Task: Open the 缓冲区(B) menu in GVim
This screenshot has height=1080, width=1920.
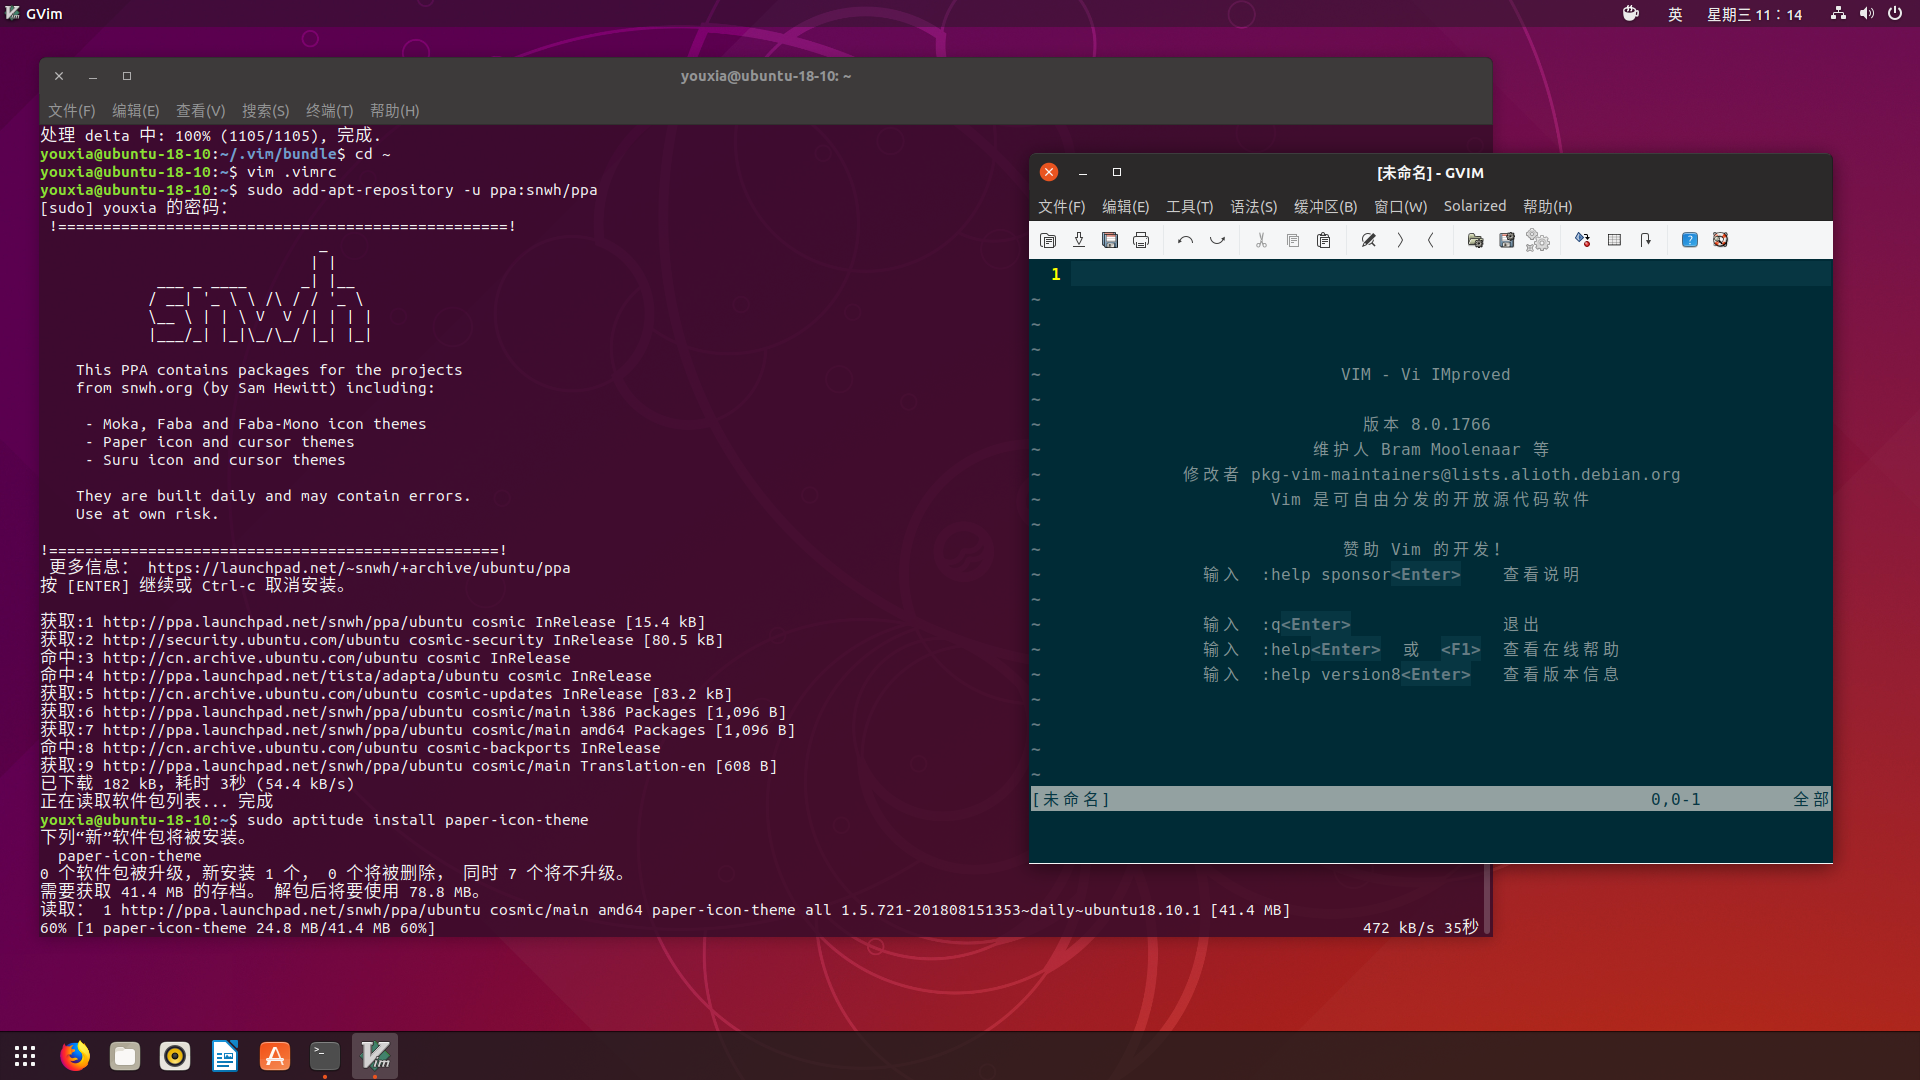Action: pyautogui.click(x=1325, y=207)
